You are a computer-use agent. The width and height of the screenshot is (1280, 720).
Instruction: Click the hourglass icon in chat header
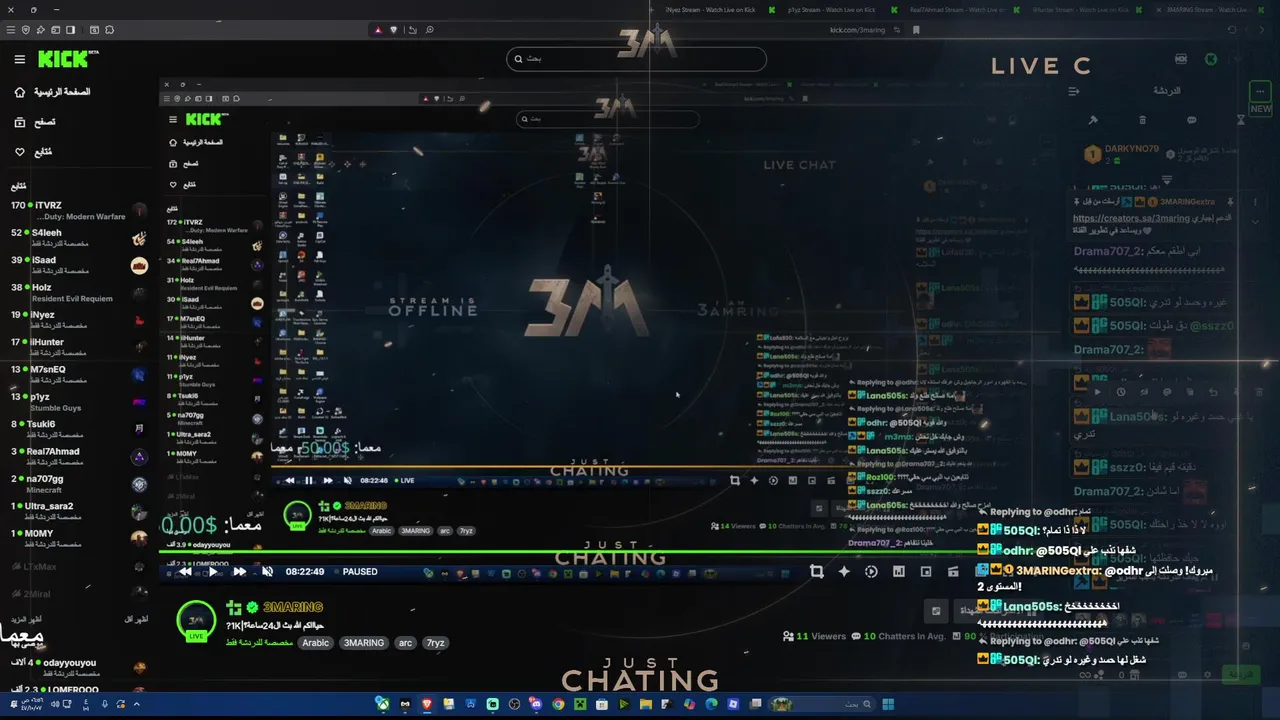point(1241,120)
